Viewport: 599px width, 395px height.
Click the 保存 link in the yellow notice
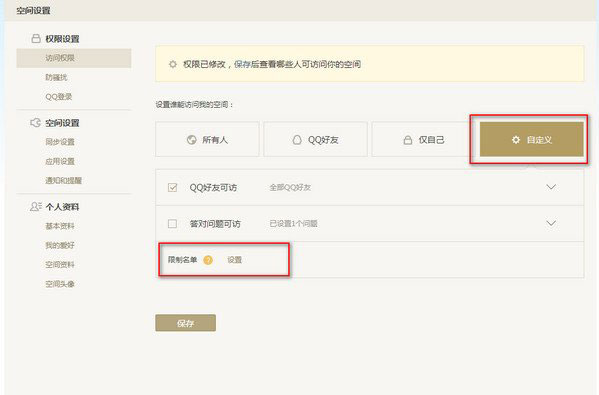[242, 64]
